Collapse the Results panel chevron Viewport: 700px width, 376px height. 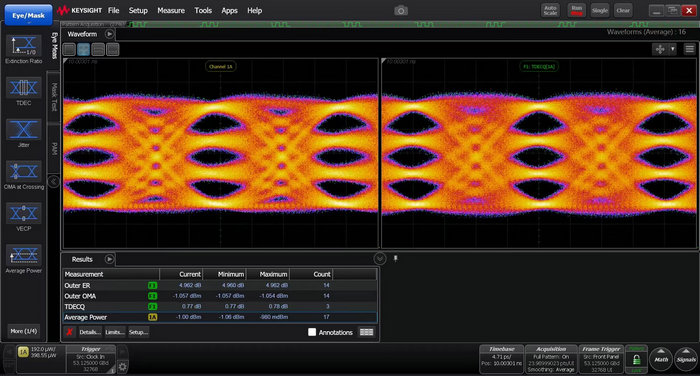(379, 259)
